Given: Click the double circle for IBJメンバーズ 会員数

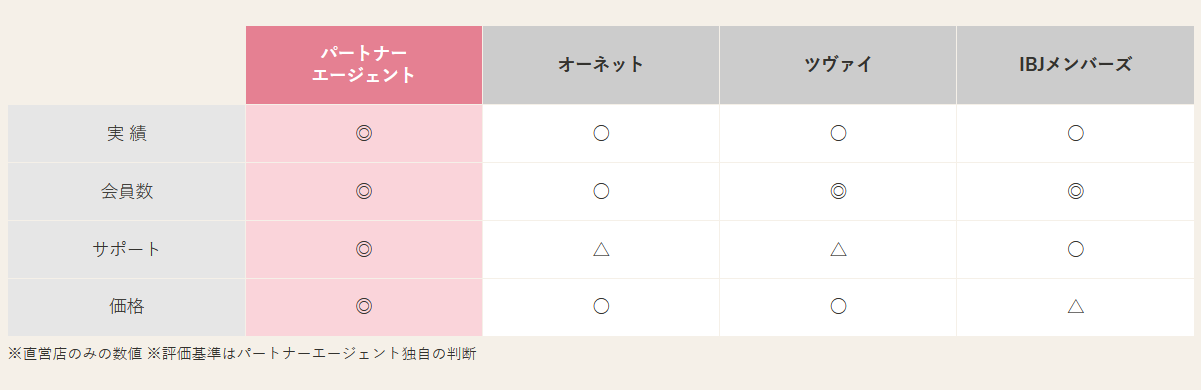Looking at the screenshot, I should point(1075,191).
